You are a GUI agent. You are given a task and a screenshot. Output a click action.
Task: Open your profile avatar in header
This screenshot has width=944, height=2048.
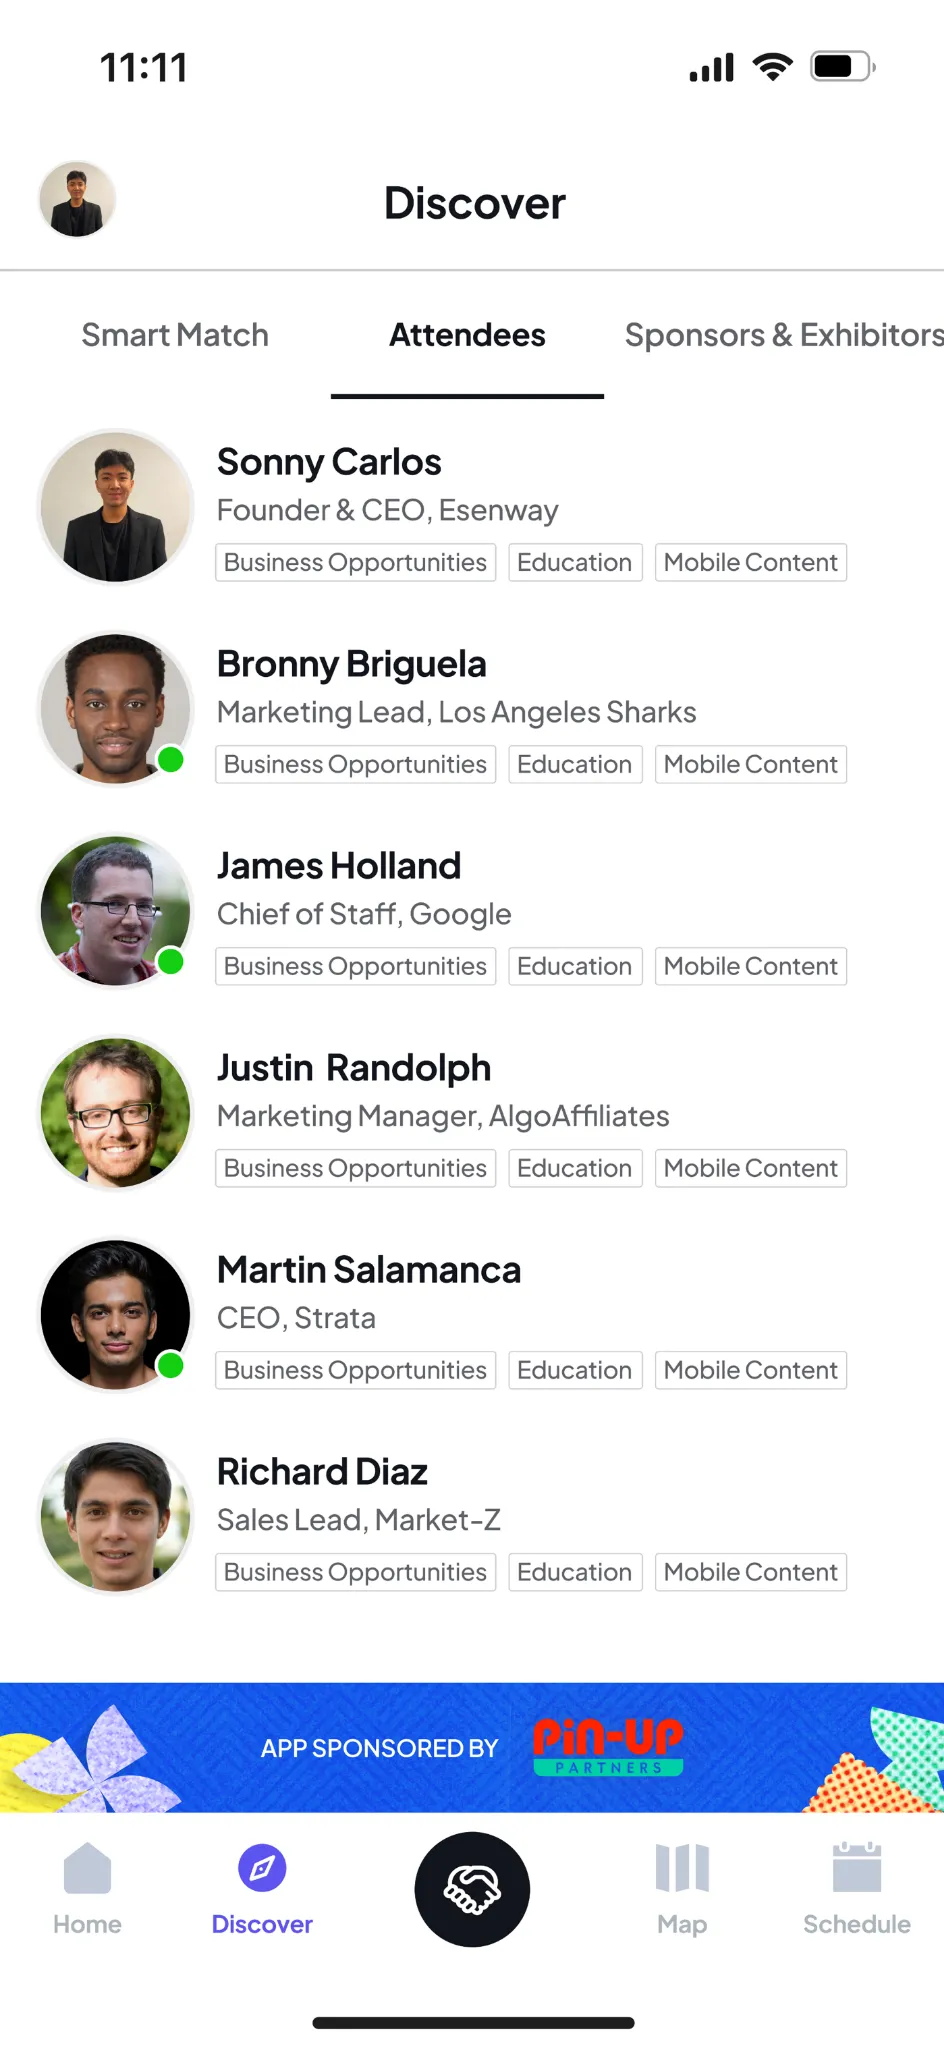click(x=77, y=199)
